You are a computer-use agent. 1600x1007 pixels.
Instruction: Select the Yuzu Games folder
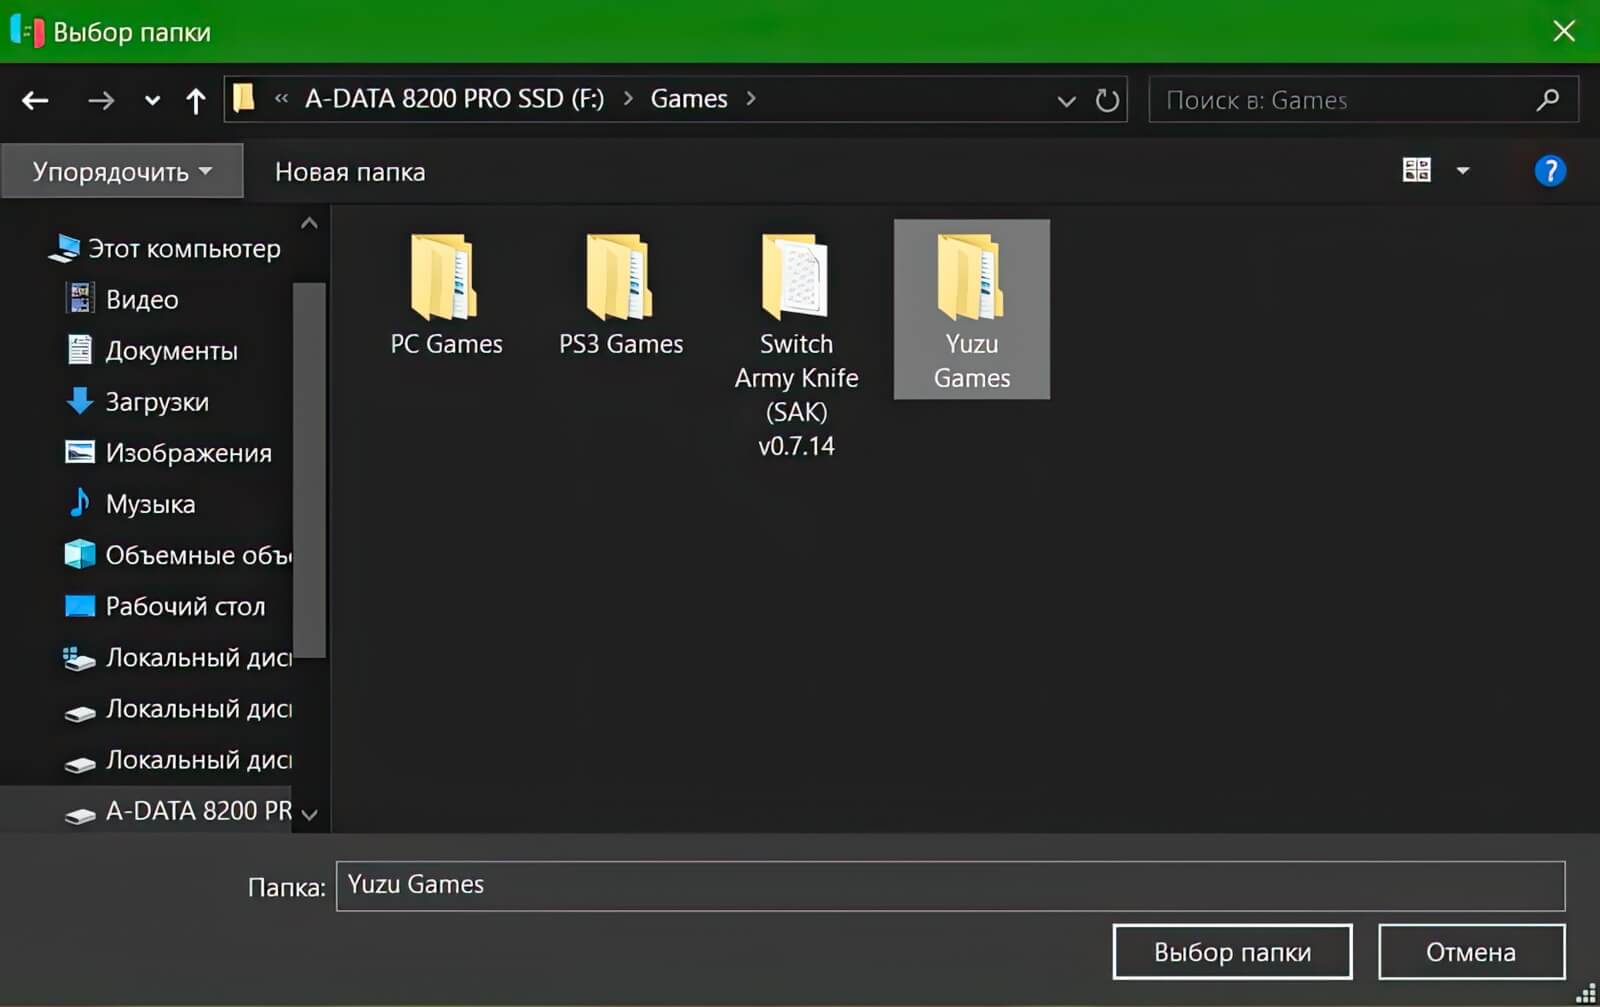click(x=972, y=310)
